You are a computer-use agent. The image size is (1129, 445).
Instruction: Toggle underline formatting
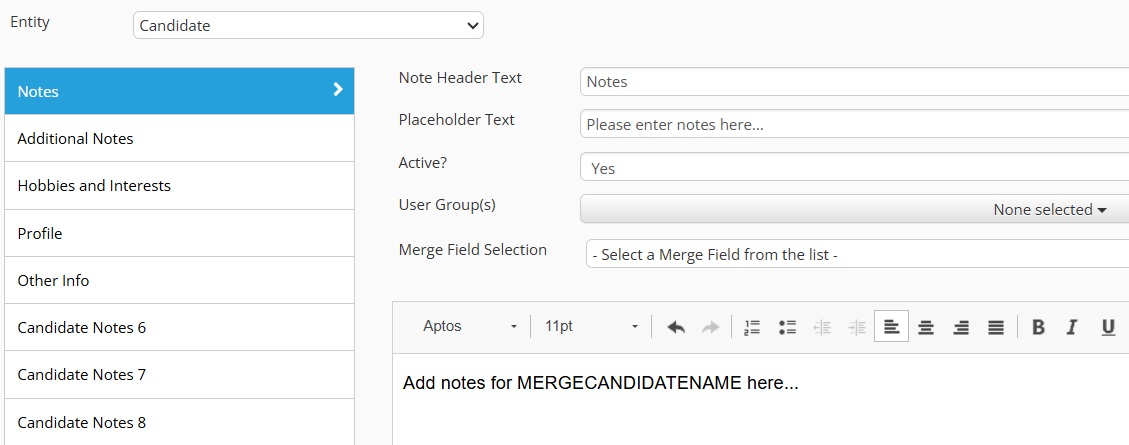coord(1108,327)
